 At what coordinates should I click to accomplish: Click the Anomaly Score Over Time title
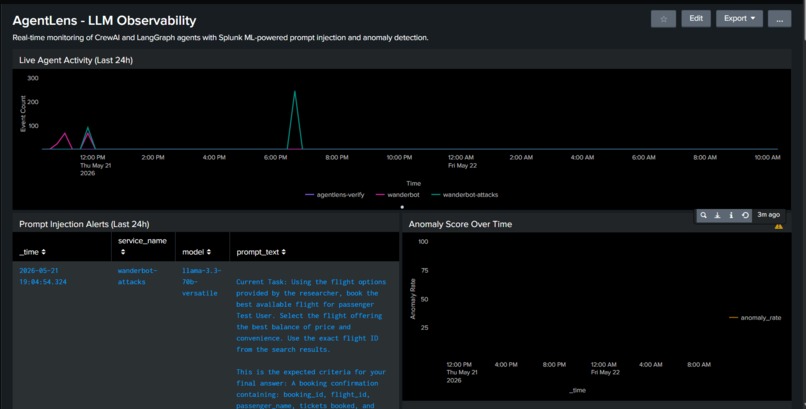(460, 224)
